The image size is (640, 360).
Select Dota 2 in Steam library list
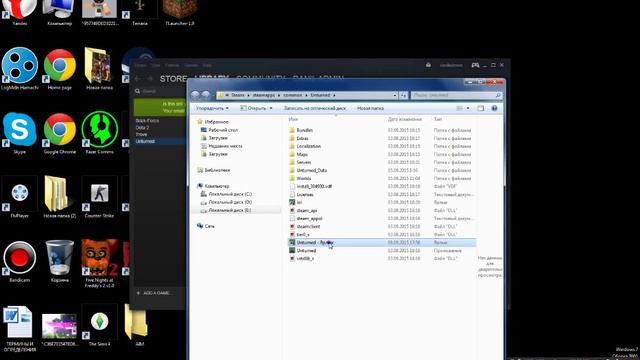142,127
